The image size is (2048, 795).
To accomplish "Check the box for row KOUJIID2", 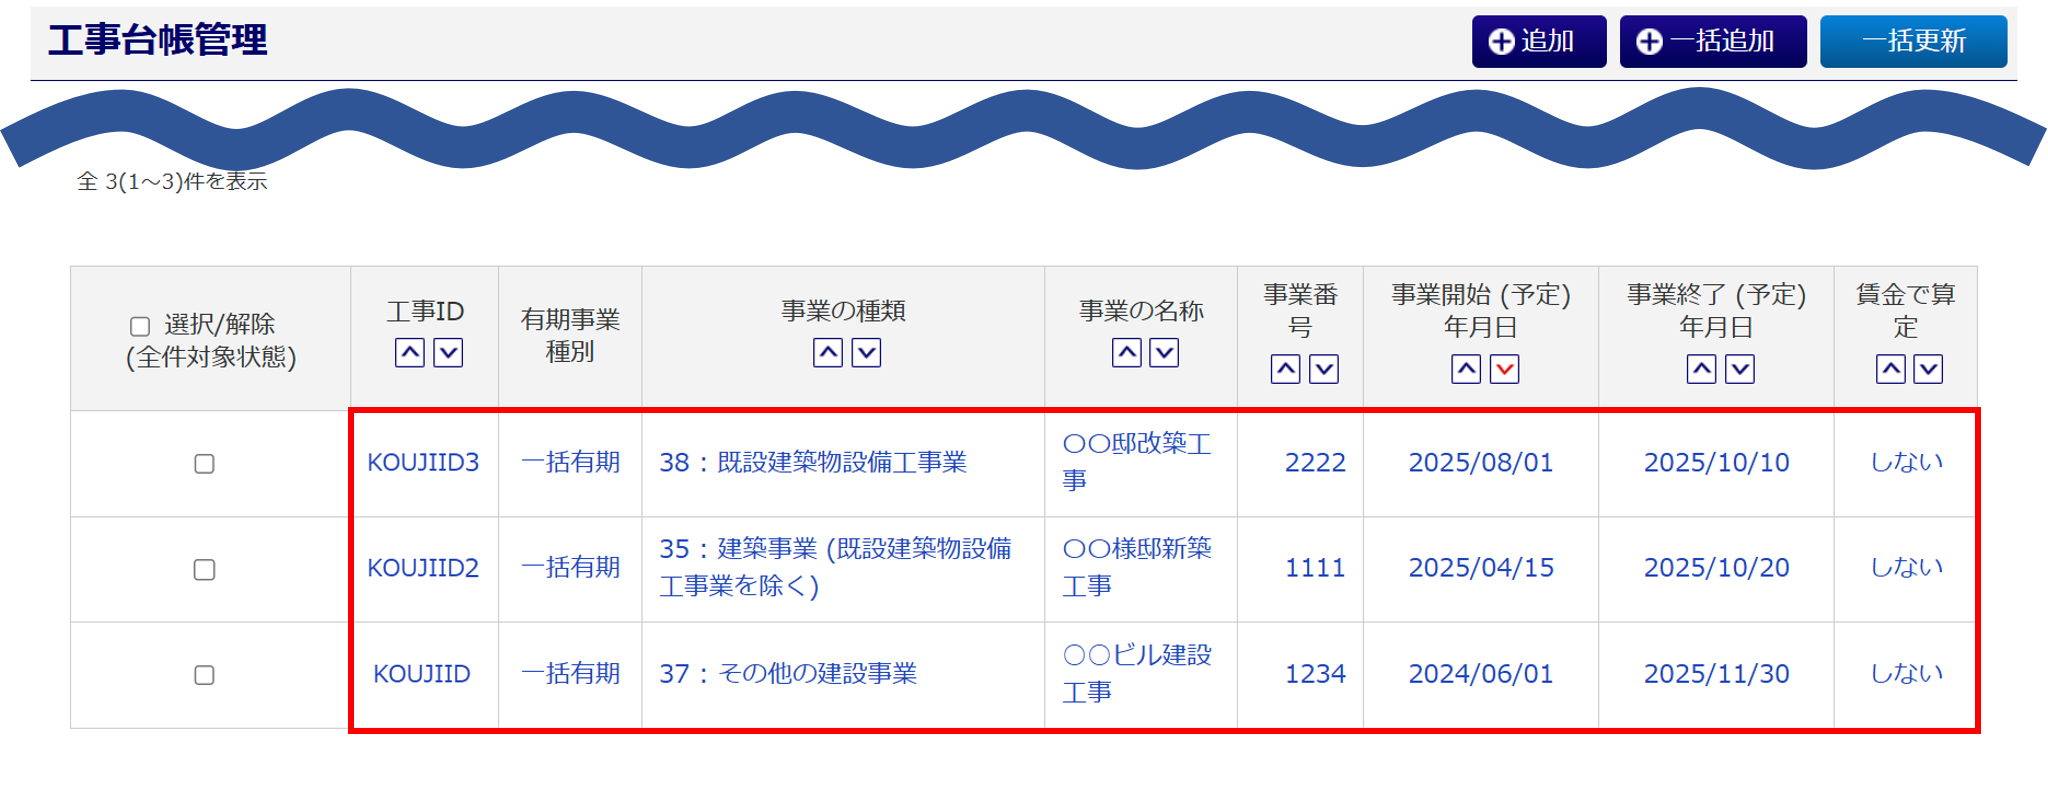I will pyautogui.click(x=204, y=570).
